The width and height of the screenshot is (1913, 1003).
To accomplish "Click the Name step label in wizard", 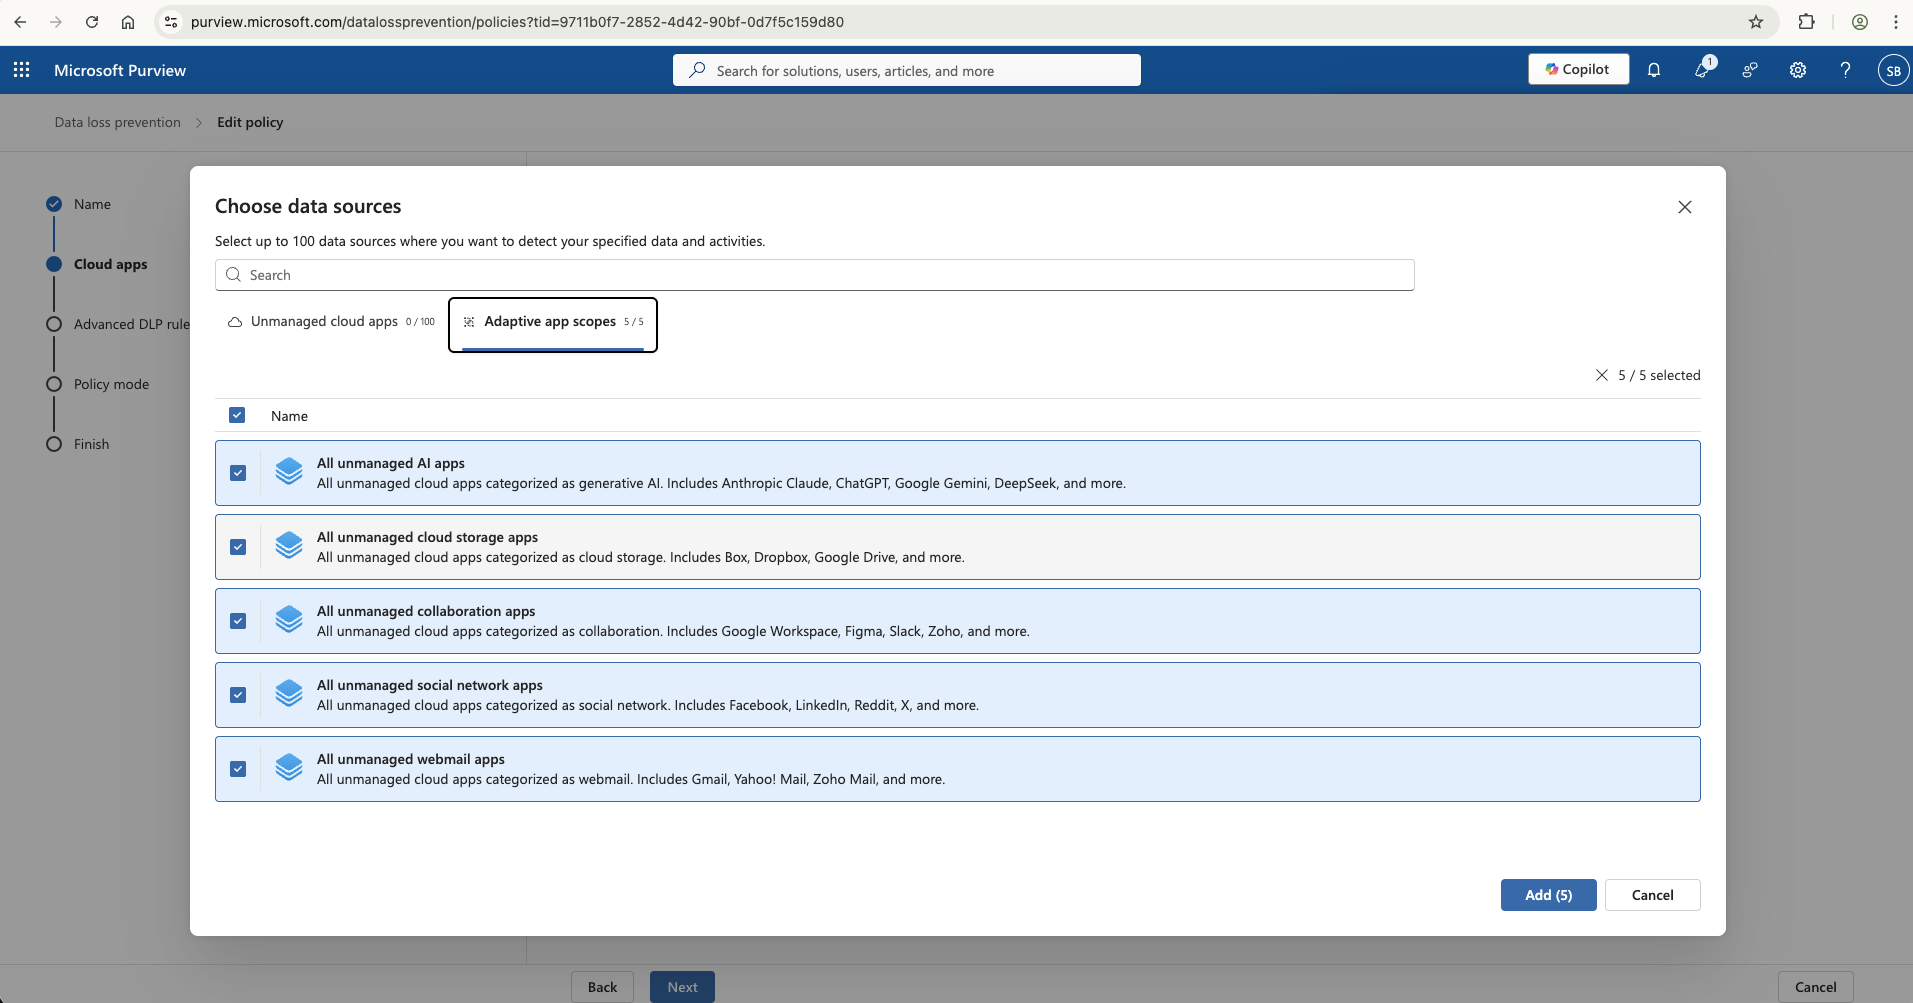I will 92,204.
